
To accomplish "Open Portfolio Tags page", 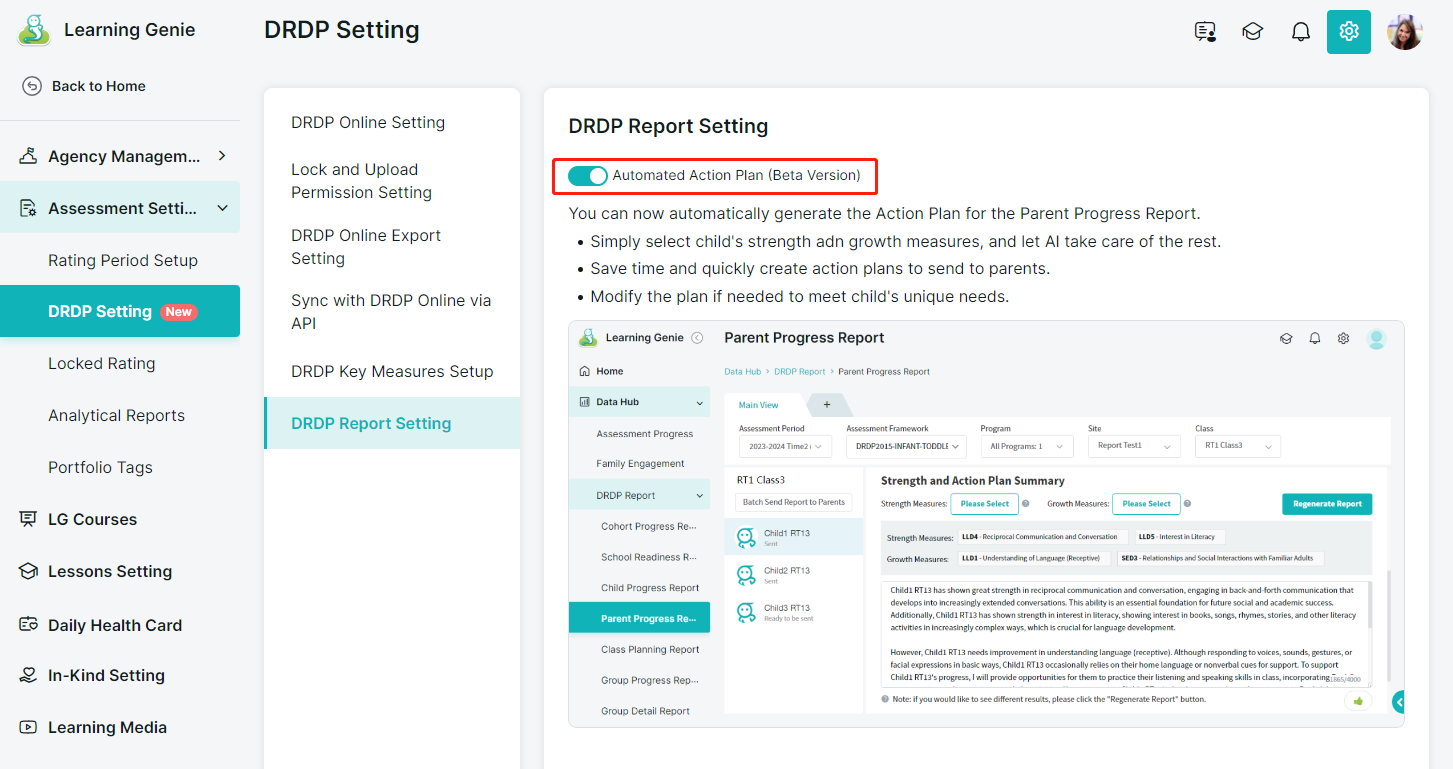I will pos(100,467).
